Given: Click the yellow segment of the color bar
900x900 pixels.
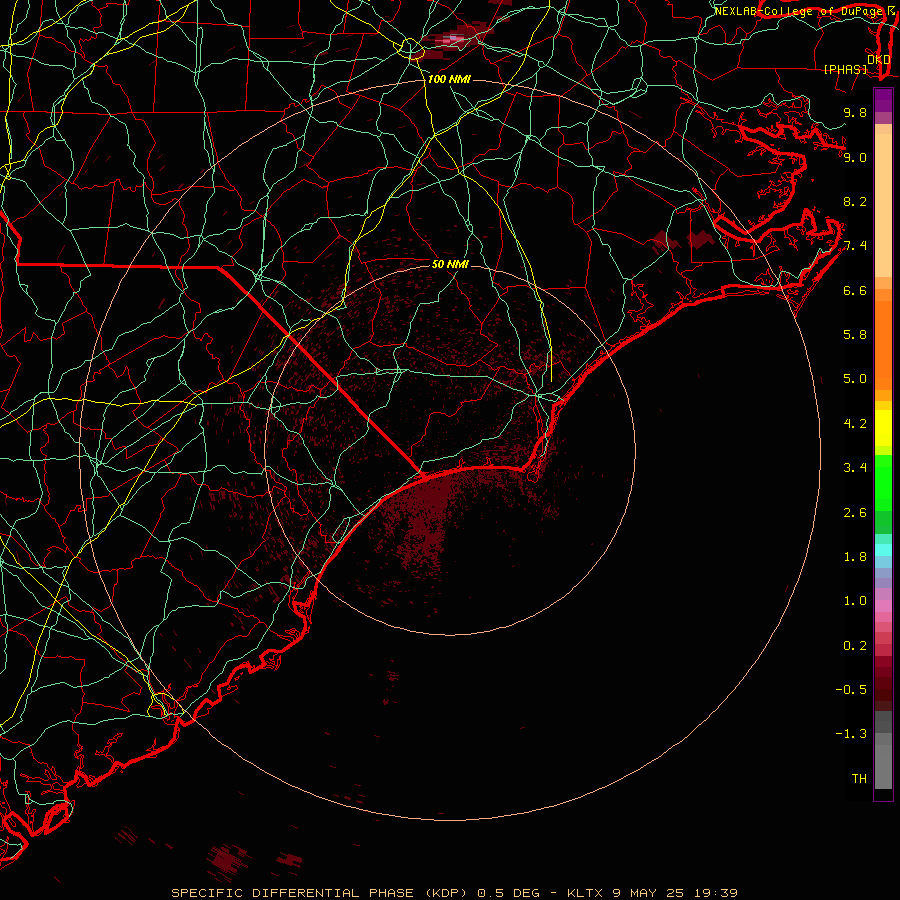Looking at the screenshot, I should point(883,428).
